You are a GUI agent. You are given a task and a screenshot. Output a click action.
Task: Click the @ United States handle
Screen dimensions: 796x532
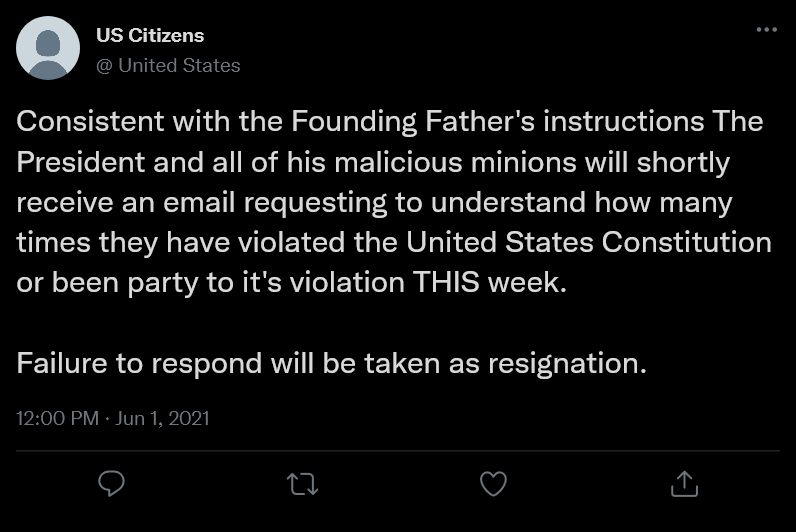[168, 65]
